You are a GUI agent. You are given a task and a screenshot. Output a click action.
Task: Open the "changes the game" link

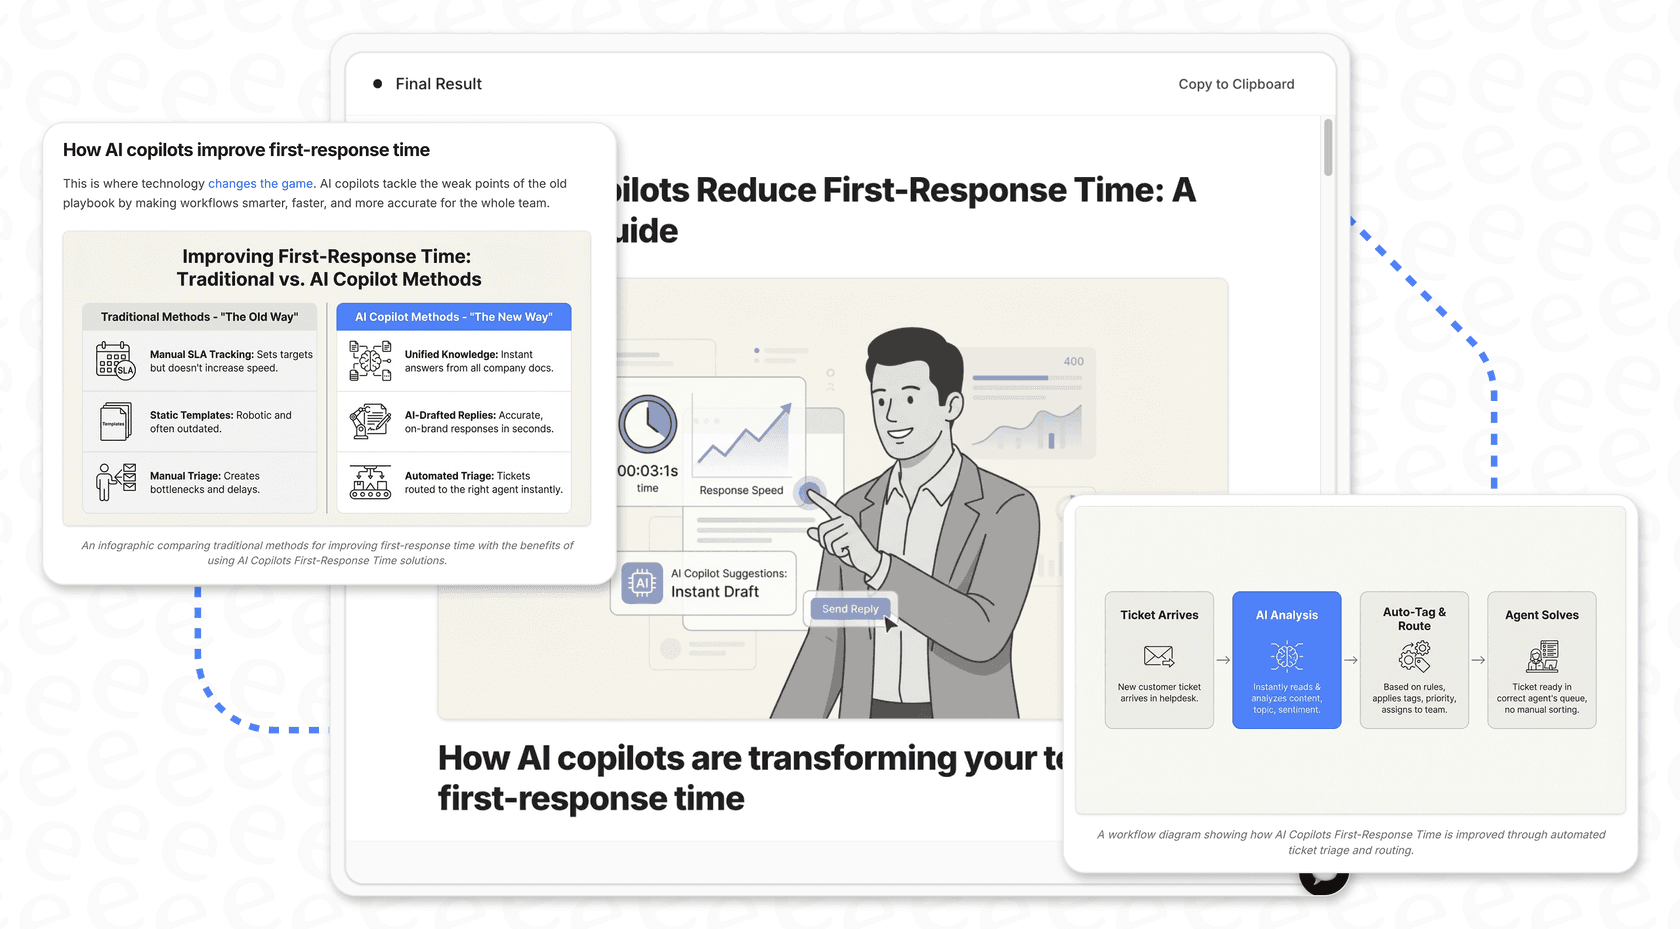[260, 184]
